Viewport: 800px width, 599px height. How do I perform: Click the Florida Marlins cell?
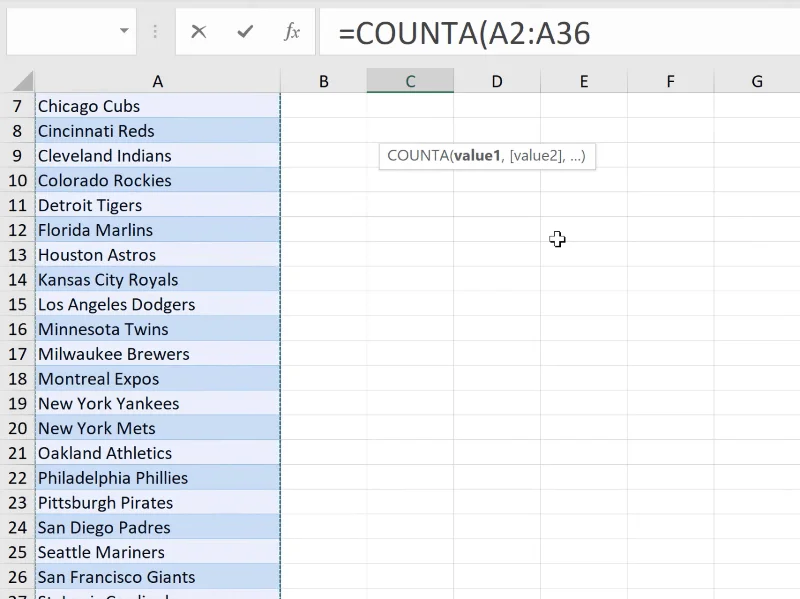point(158,230)
